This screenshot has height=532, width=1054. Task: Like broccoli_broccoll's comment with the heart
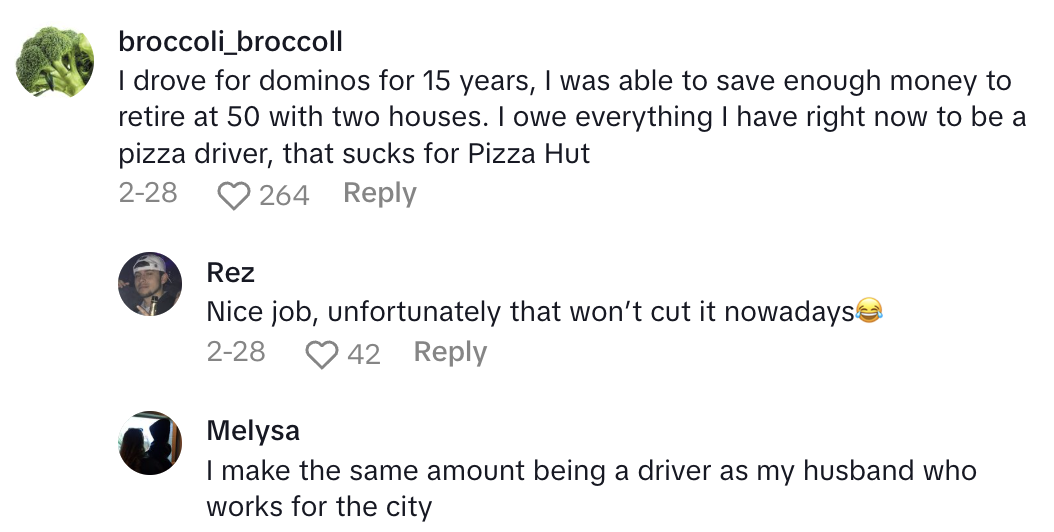[233, 195]
